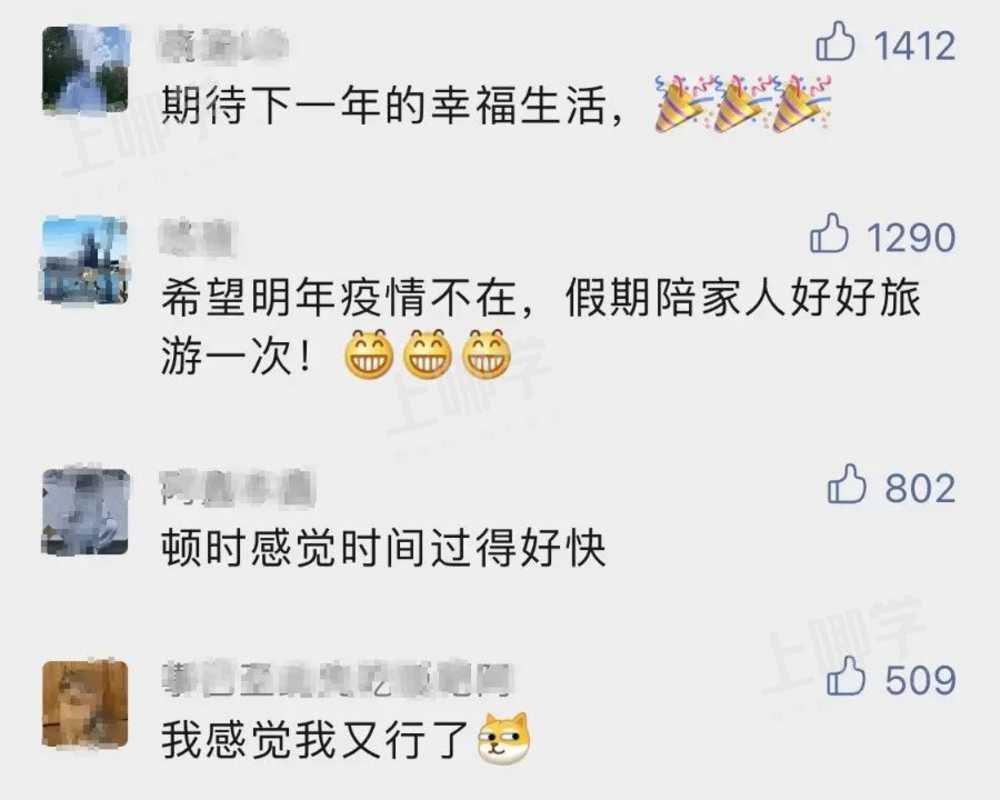
Task: Open second commenter's cityscape avatar
Action: pos(85,260)
